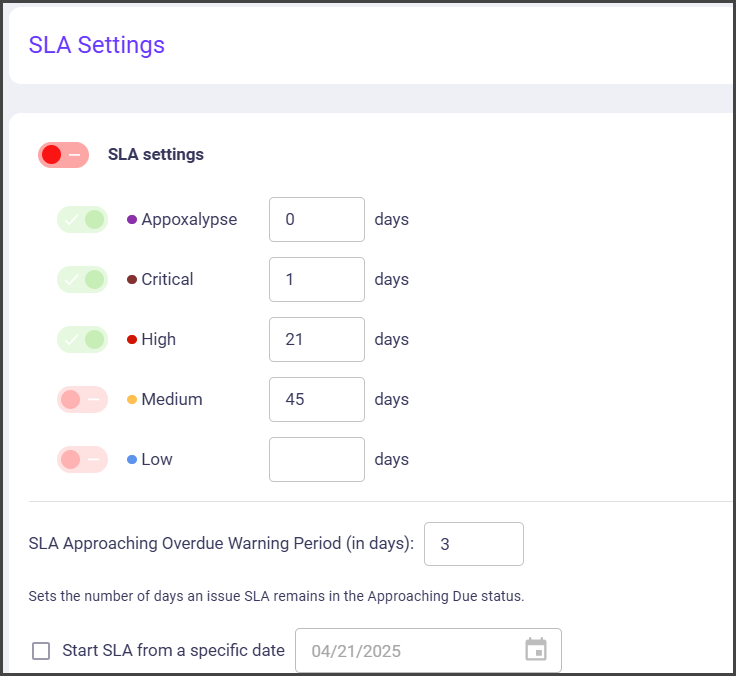Viewport: 736px width, 676px height.
Task: Select the High days input field
Action: coord(316,340)
